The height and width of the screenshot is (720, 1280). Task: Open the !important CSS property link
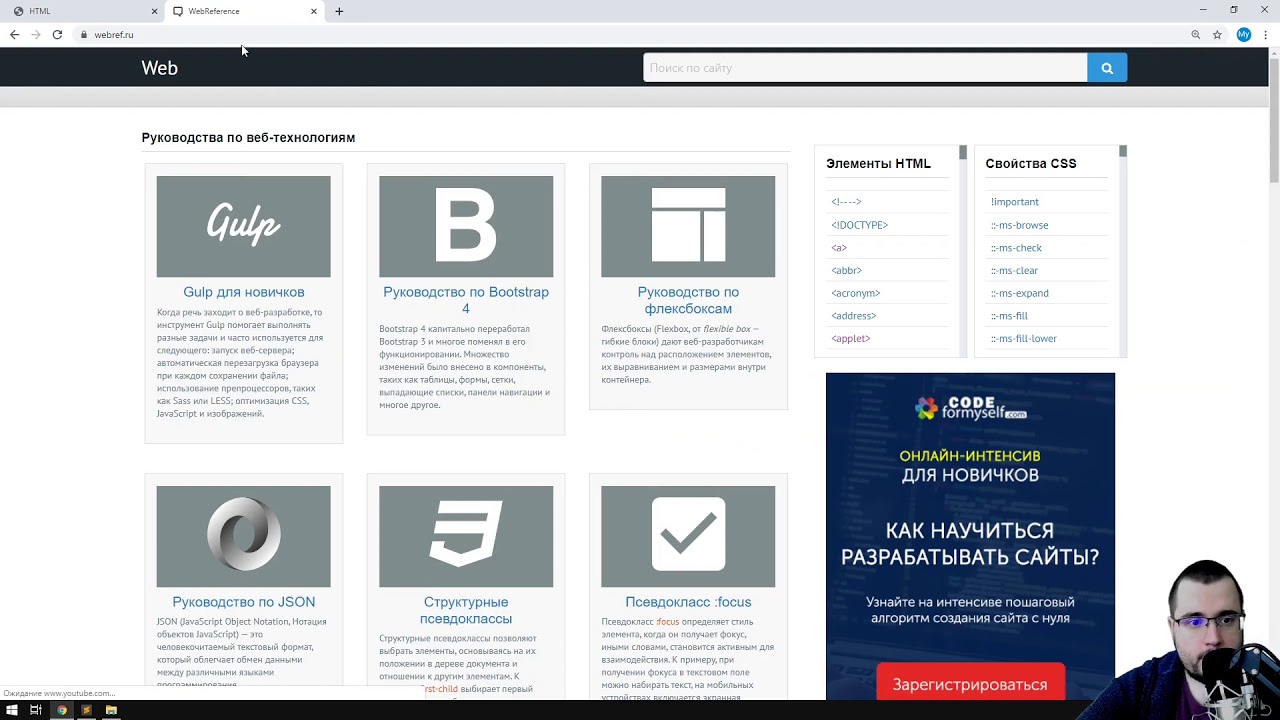tap(1014, 202)
